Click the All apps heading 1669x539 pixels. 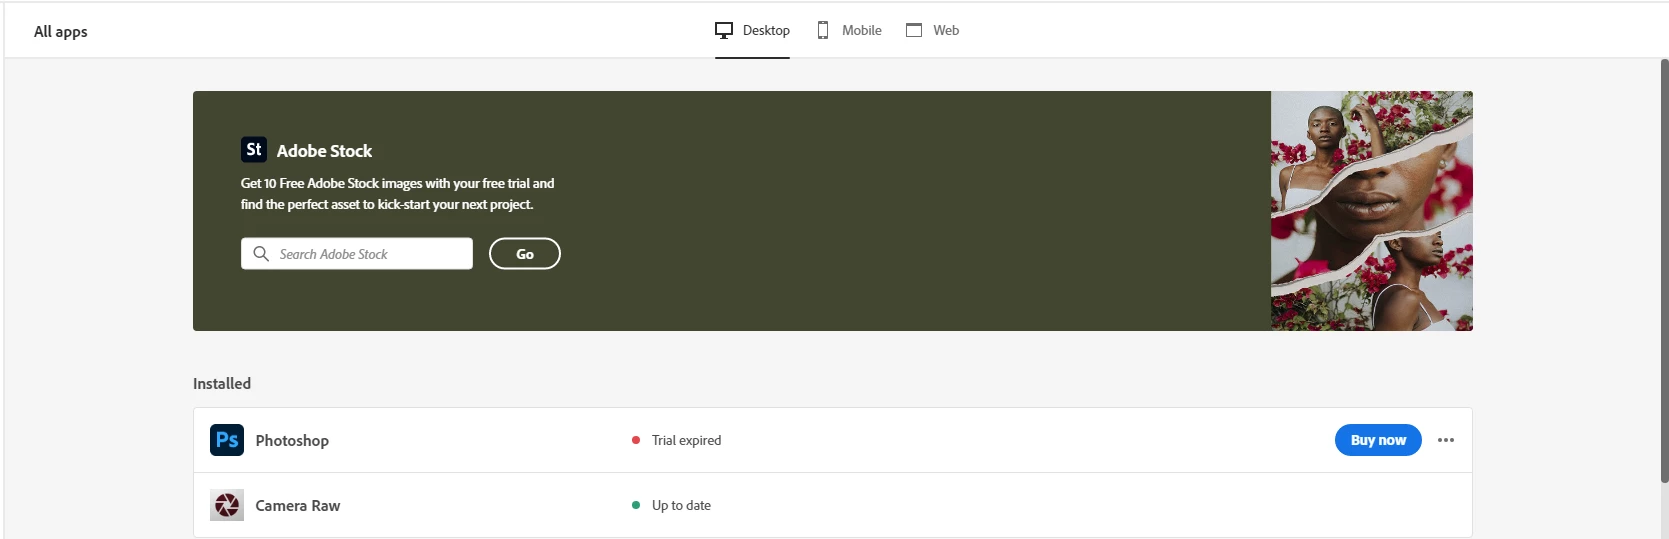click(x=61, y=32)
